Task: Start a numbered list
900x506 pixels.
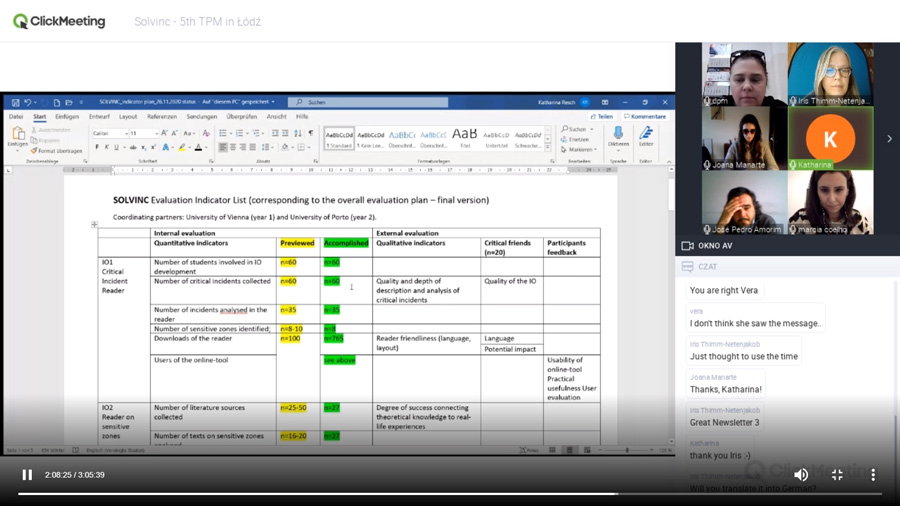Action: 239,133
